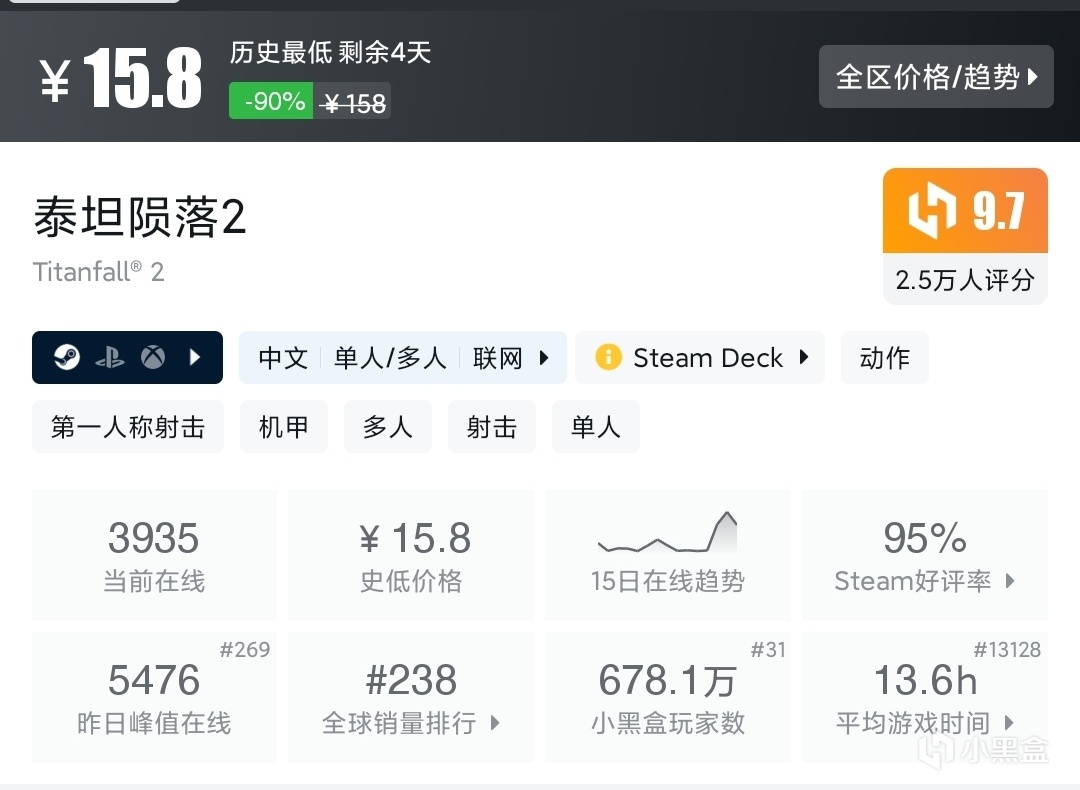Image resolution: width=1080 pixels, height=790 pixels.
Task: Expand the platforms list arrow
Action: (196, 358)
